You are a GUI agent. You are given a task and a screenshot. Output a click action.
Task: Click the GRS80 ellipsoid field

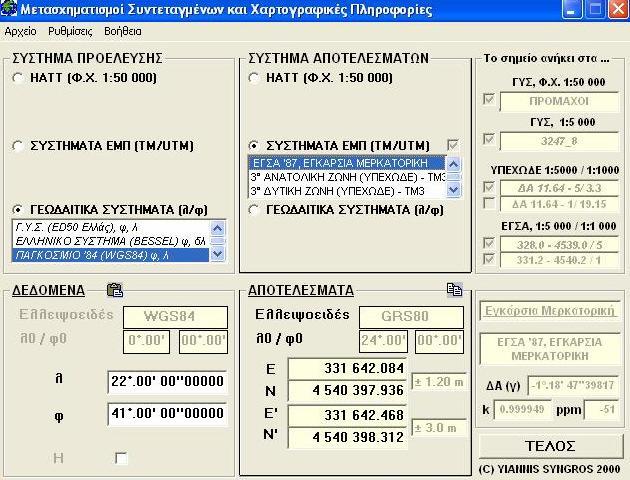[411, 317]
